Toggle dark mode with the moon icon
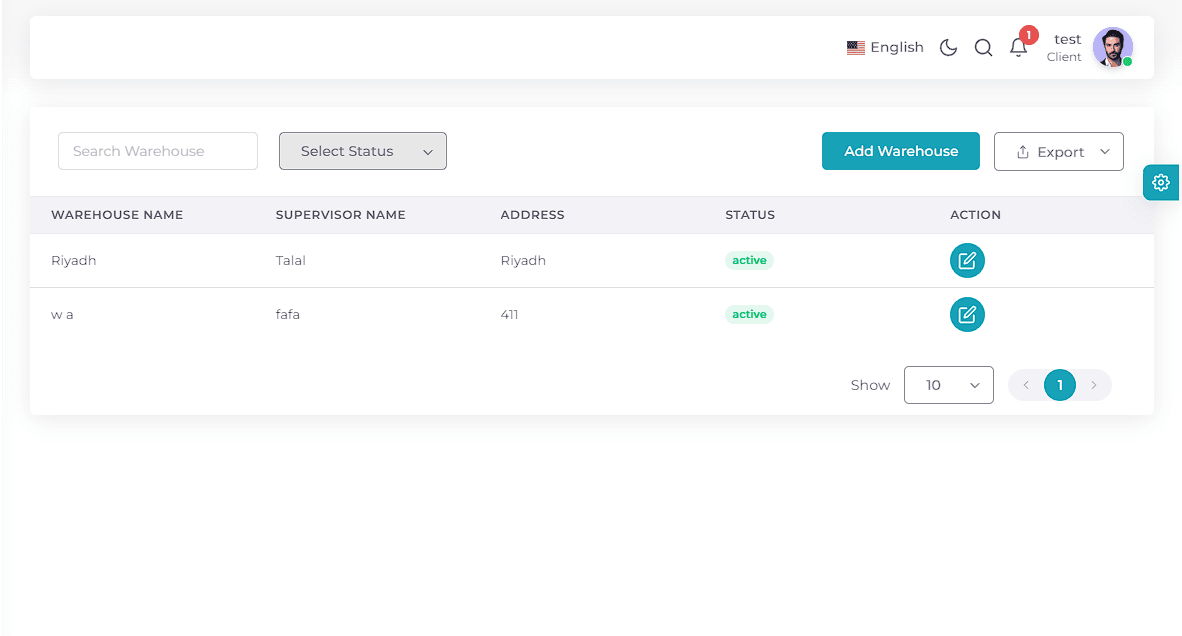The height and width of the screenshot is (636, 1182). (948, 47)
